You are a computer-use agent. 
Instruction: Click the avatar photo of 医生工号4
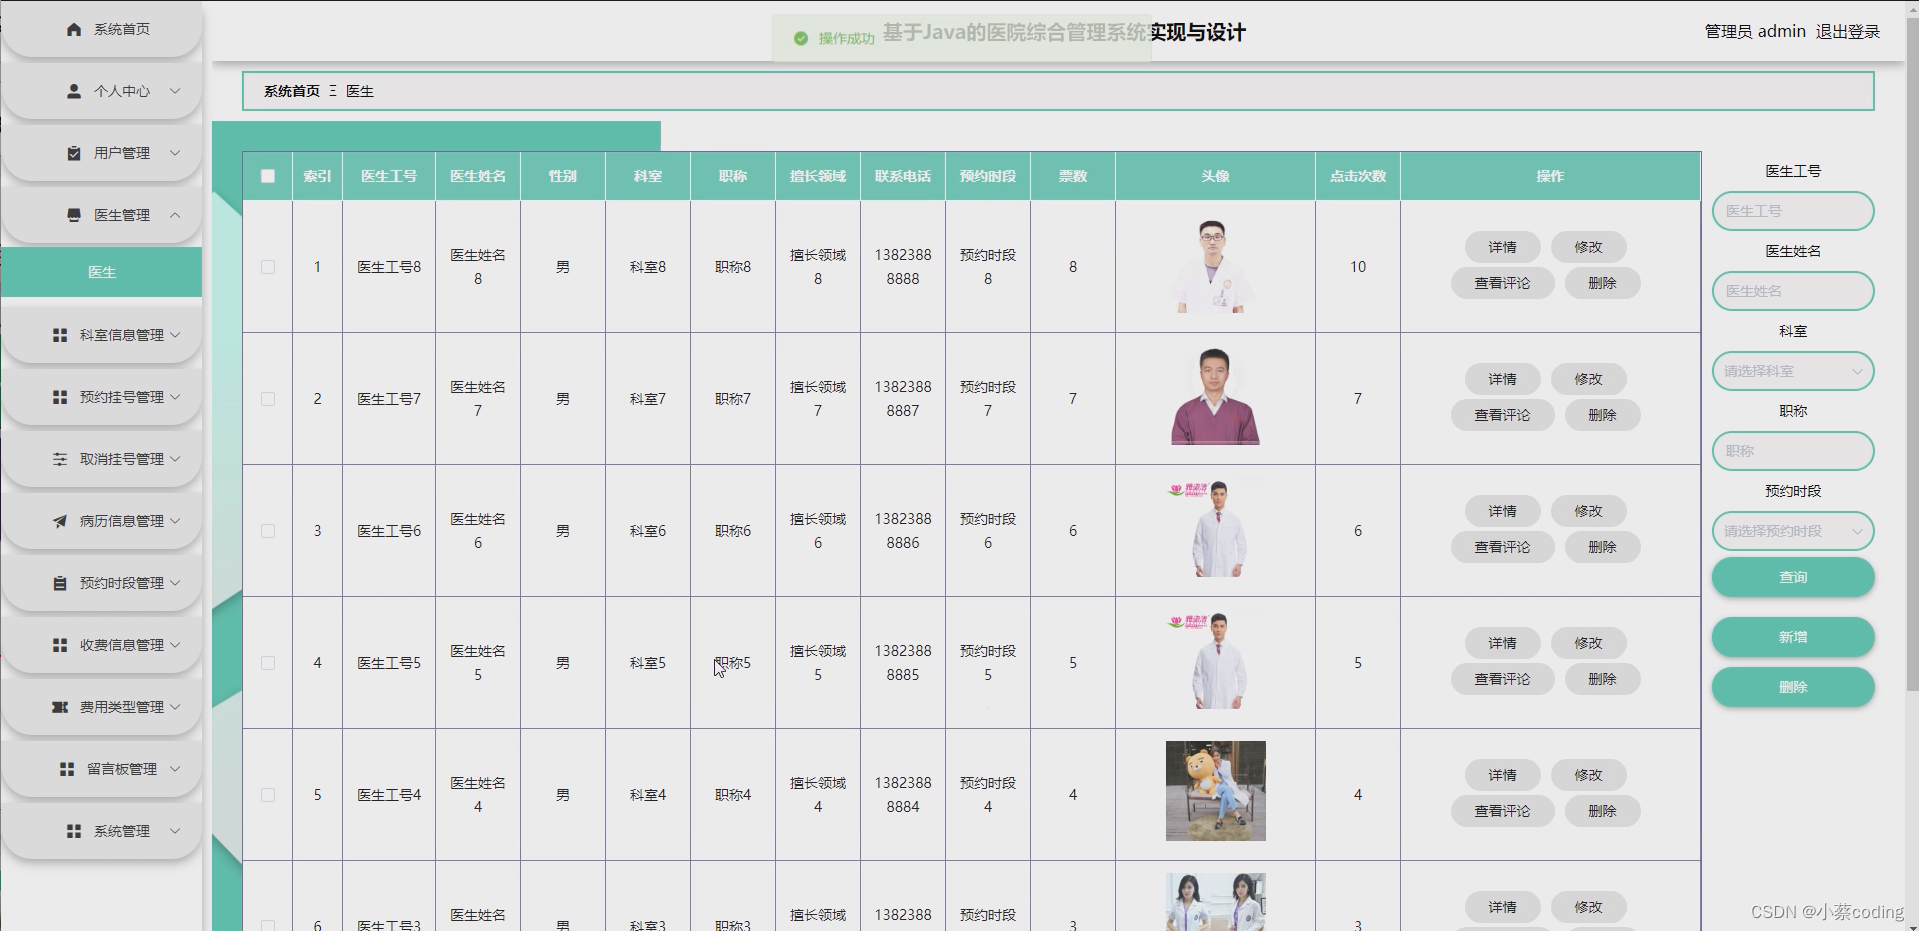point(1215,791)
